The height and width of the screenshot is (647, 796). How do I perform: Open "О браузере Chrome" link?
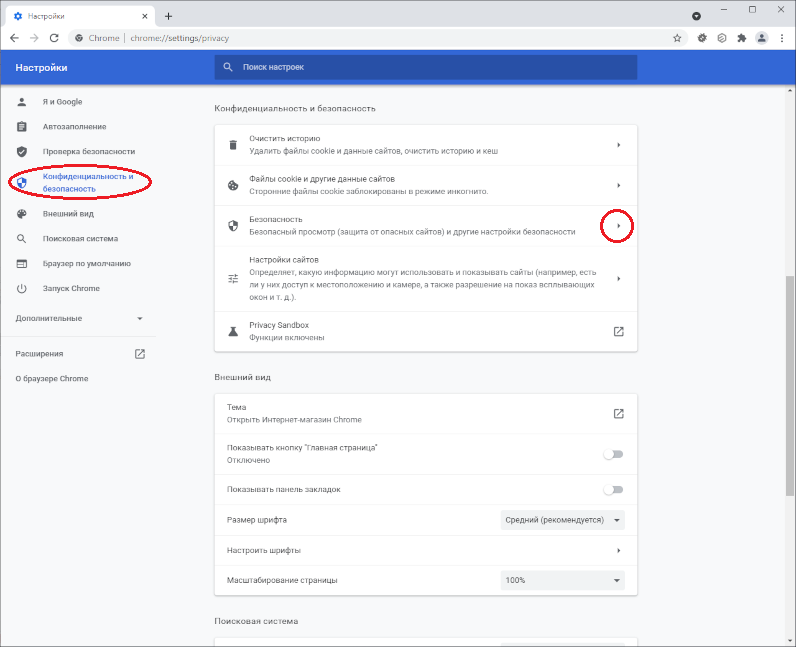click(52, 379)
